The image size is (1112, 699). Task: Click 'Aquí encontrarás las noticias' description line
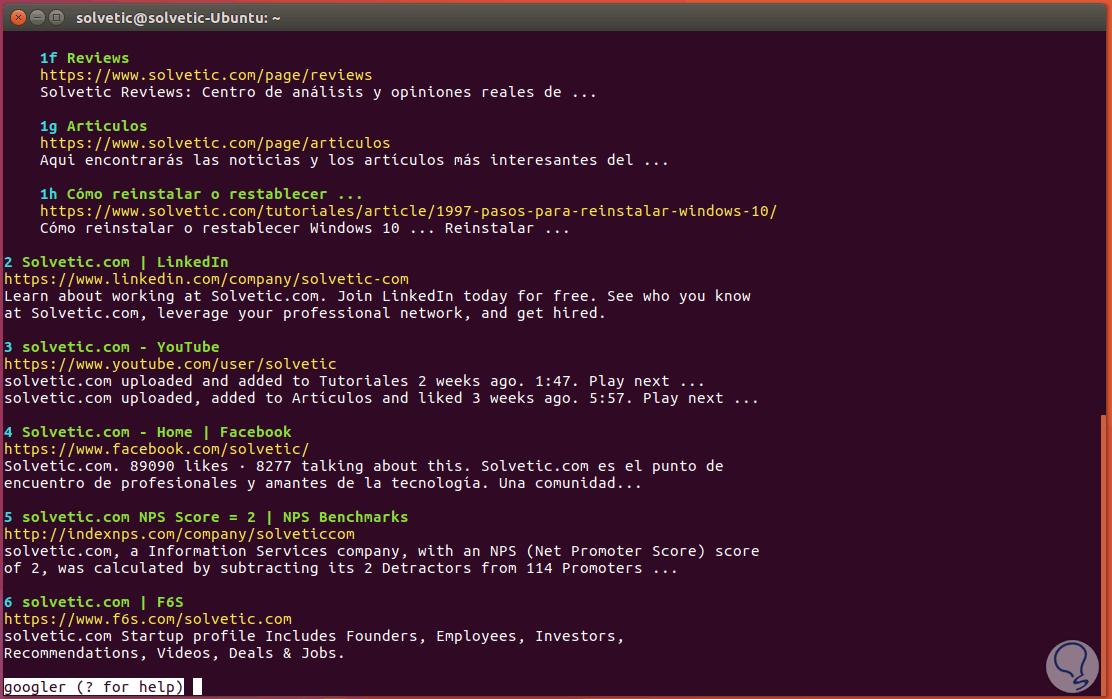(354, 160)
